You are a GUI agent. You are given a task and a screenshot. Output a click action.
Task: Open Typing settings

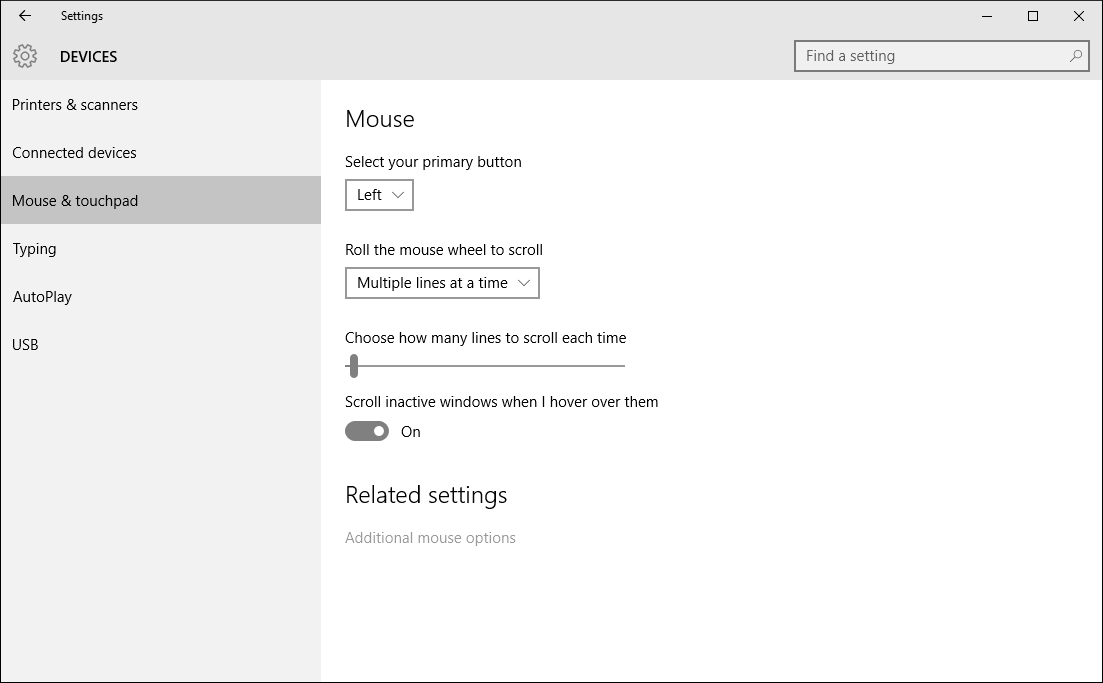(161, 249)
